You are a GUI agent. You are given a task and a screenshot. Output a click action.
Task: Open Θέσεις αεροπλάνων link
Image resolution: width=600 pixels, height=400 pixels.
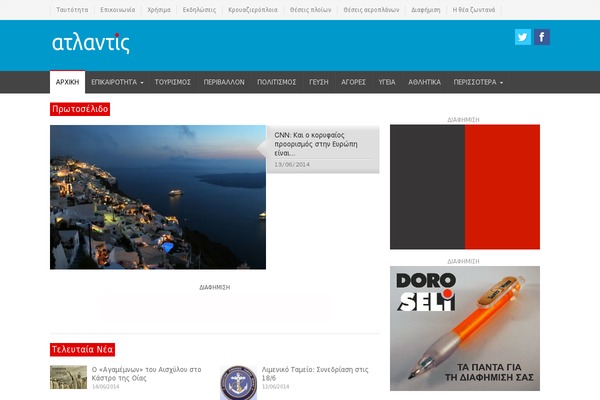[371, 10]
